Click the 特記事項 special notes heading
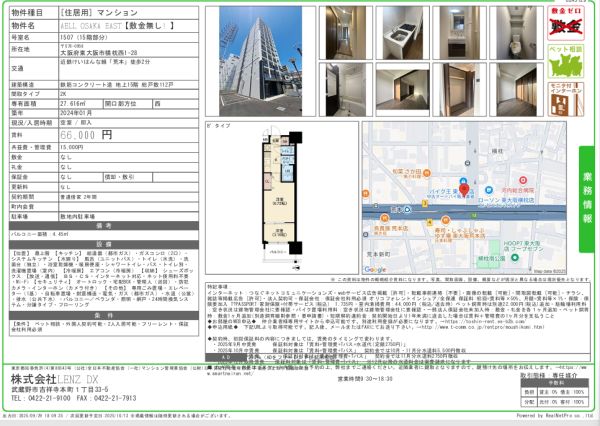Viewport: 600px width, 426px height. (217, 286)
